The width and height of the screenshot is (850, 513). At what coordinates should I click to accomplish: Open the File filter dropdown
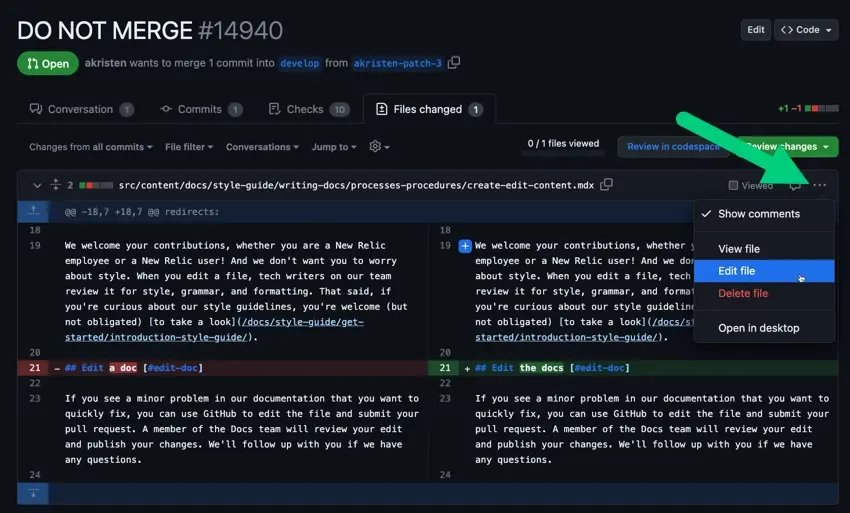pos(189,147)
